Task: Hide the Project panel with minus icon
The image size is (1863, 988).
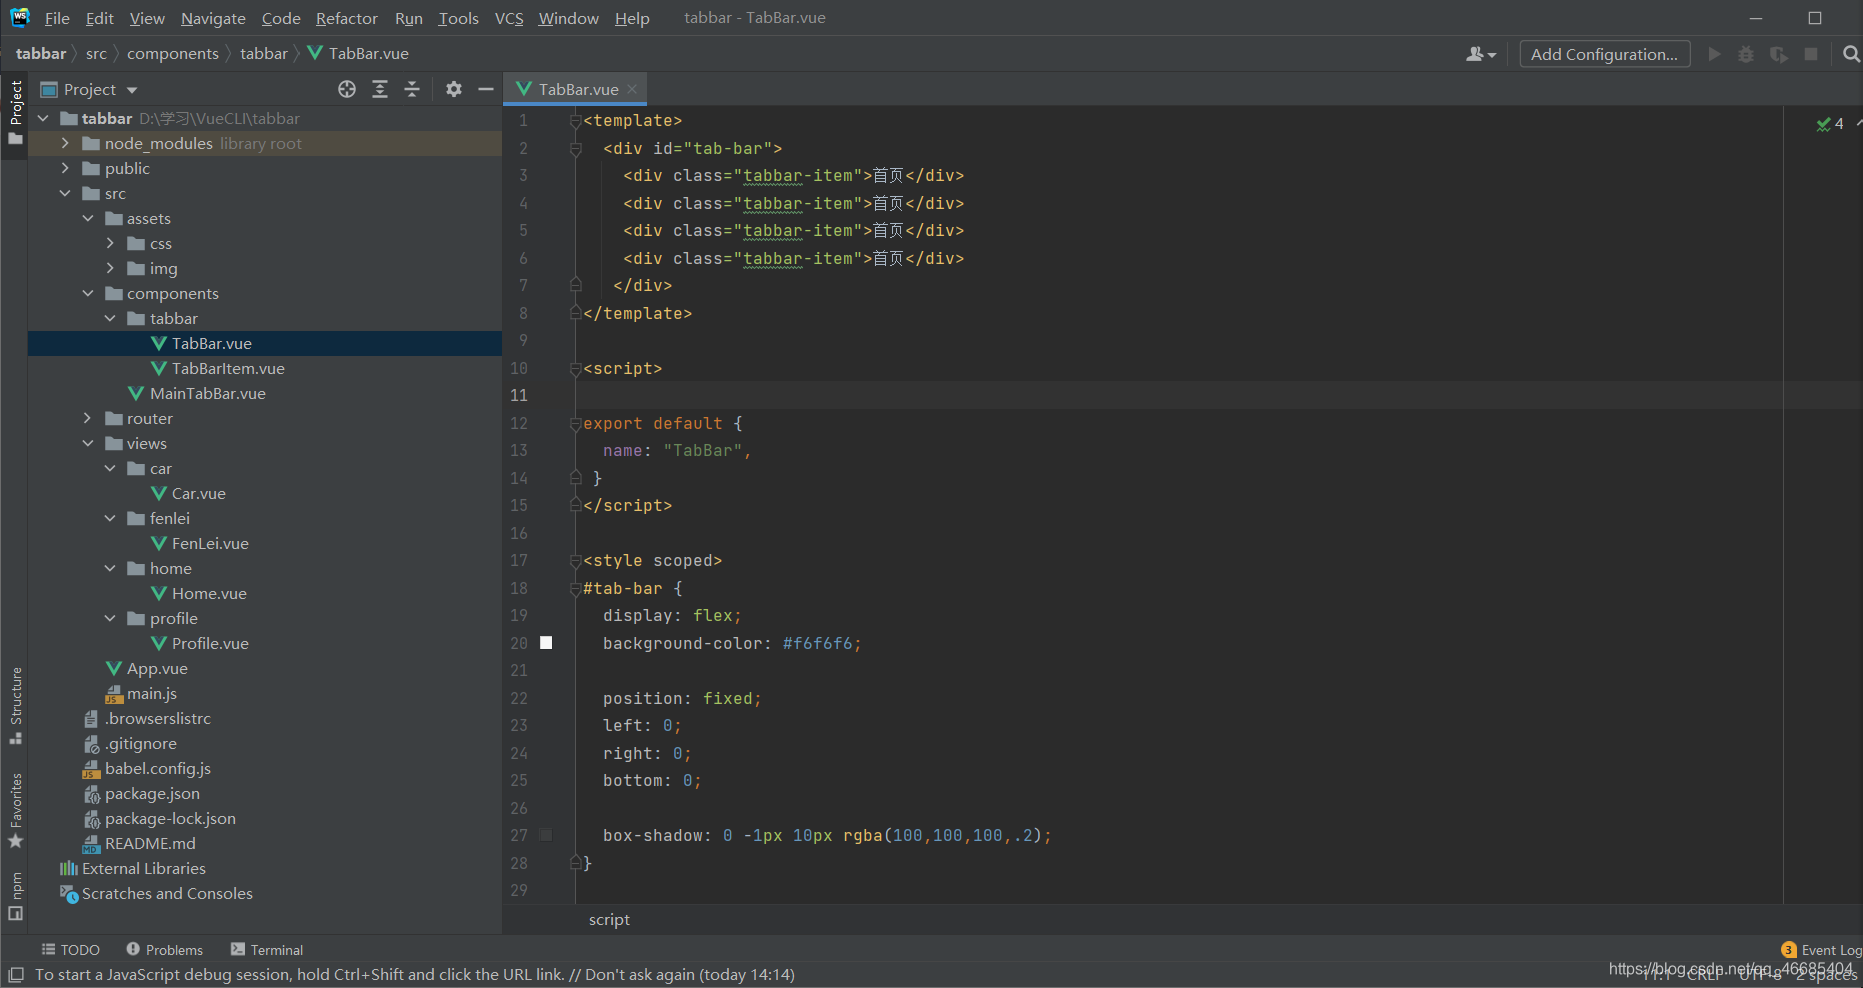Action: (486, 89)
